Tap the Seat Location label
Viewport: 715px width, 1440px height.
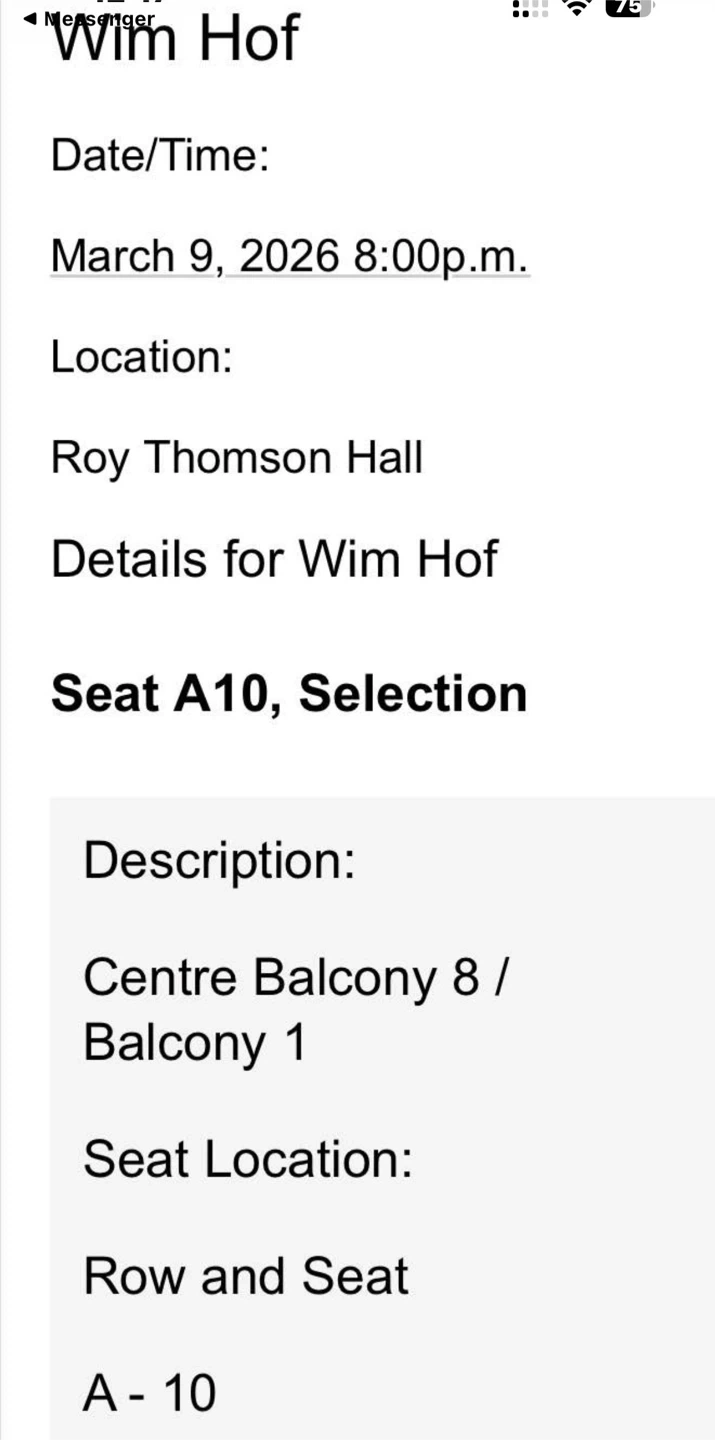[x=247, y=1160]
